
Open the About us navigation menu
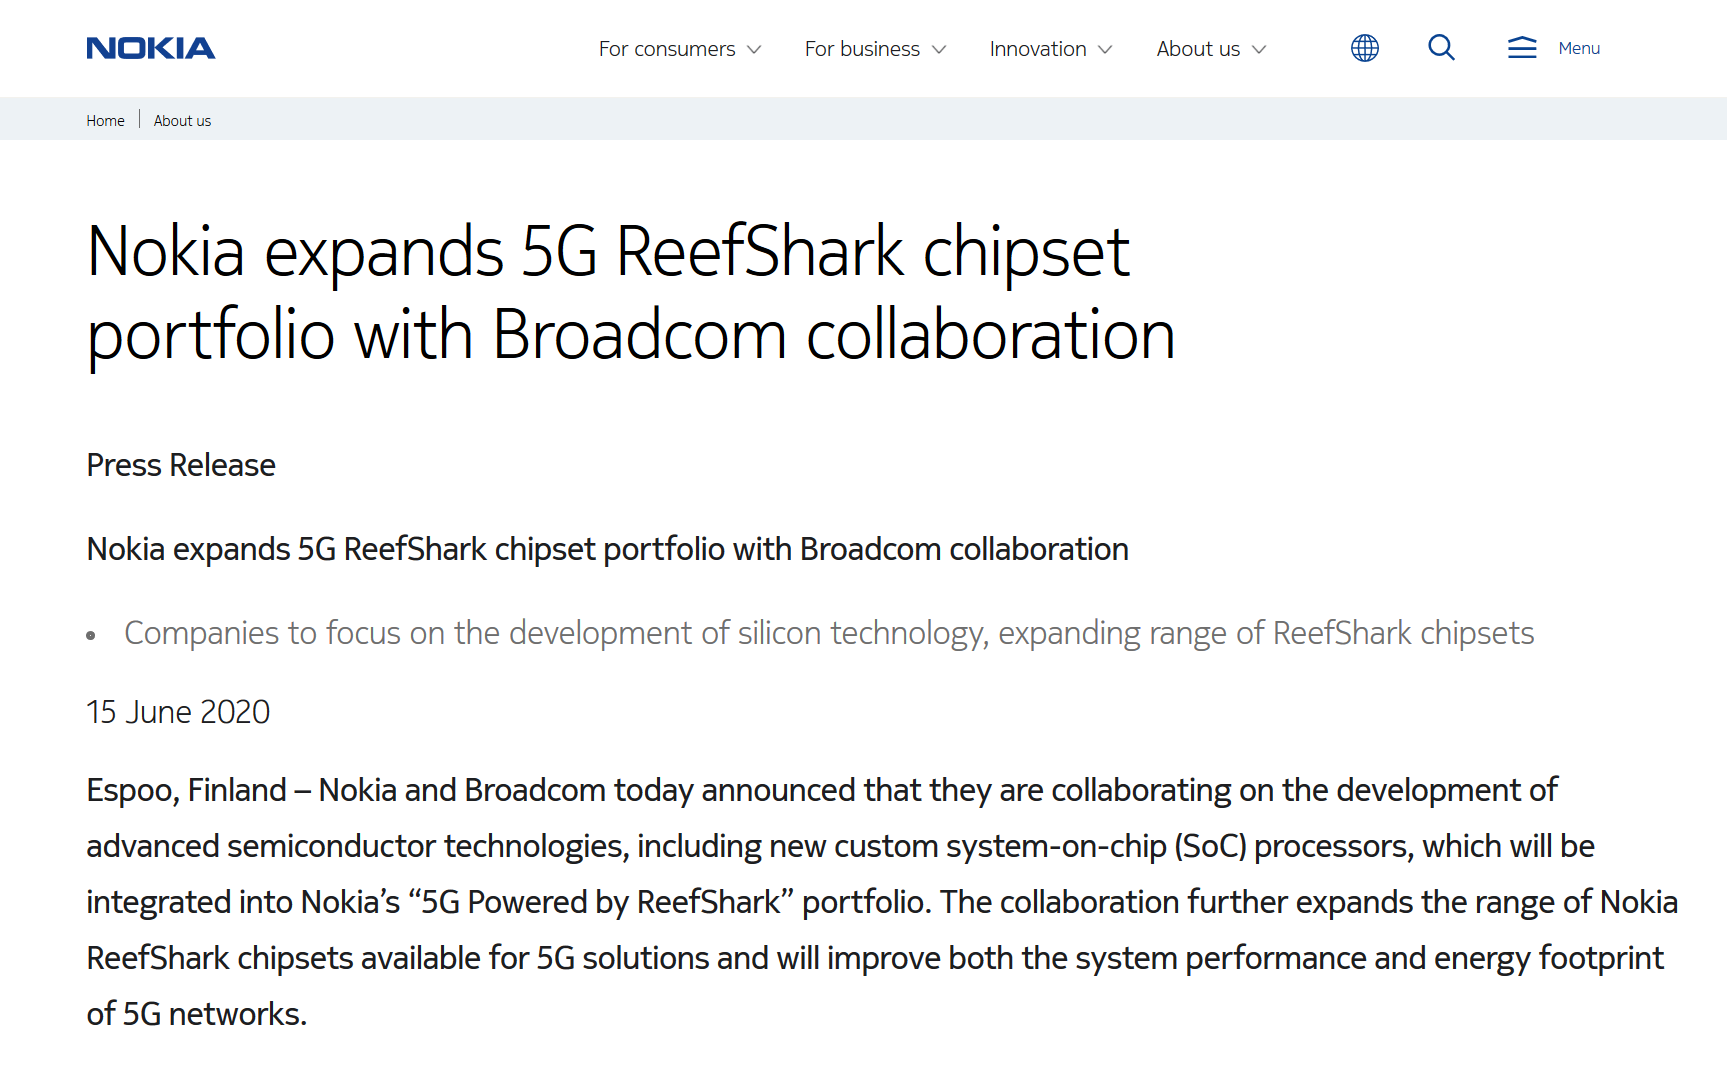tap(1198, 49)
